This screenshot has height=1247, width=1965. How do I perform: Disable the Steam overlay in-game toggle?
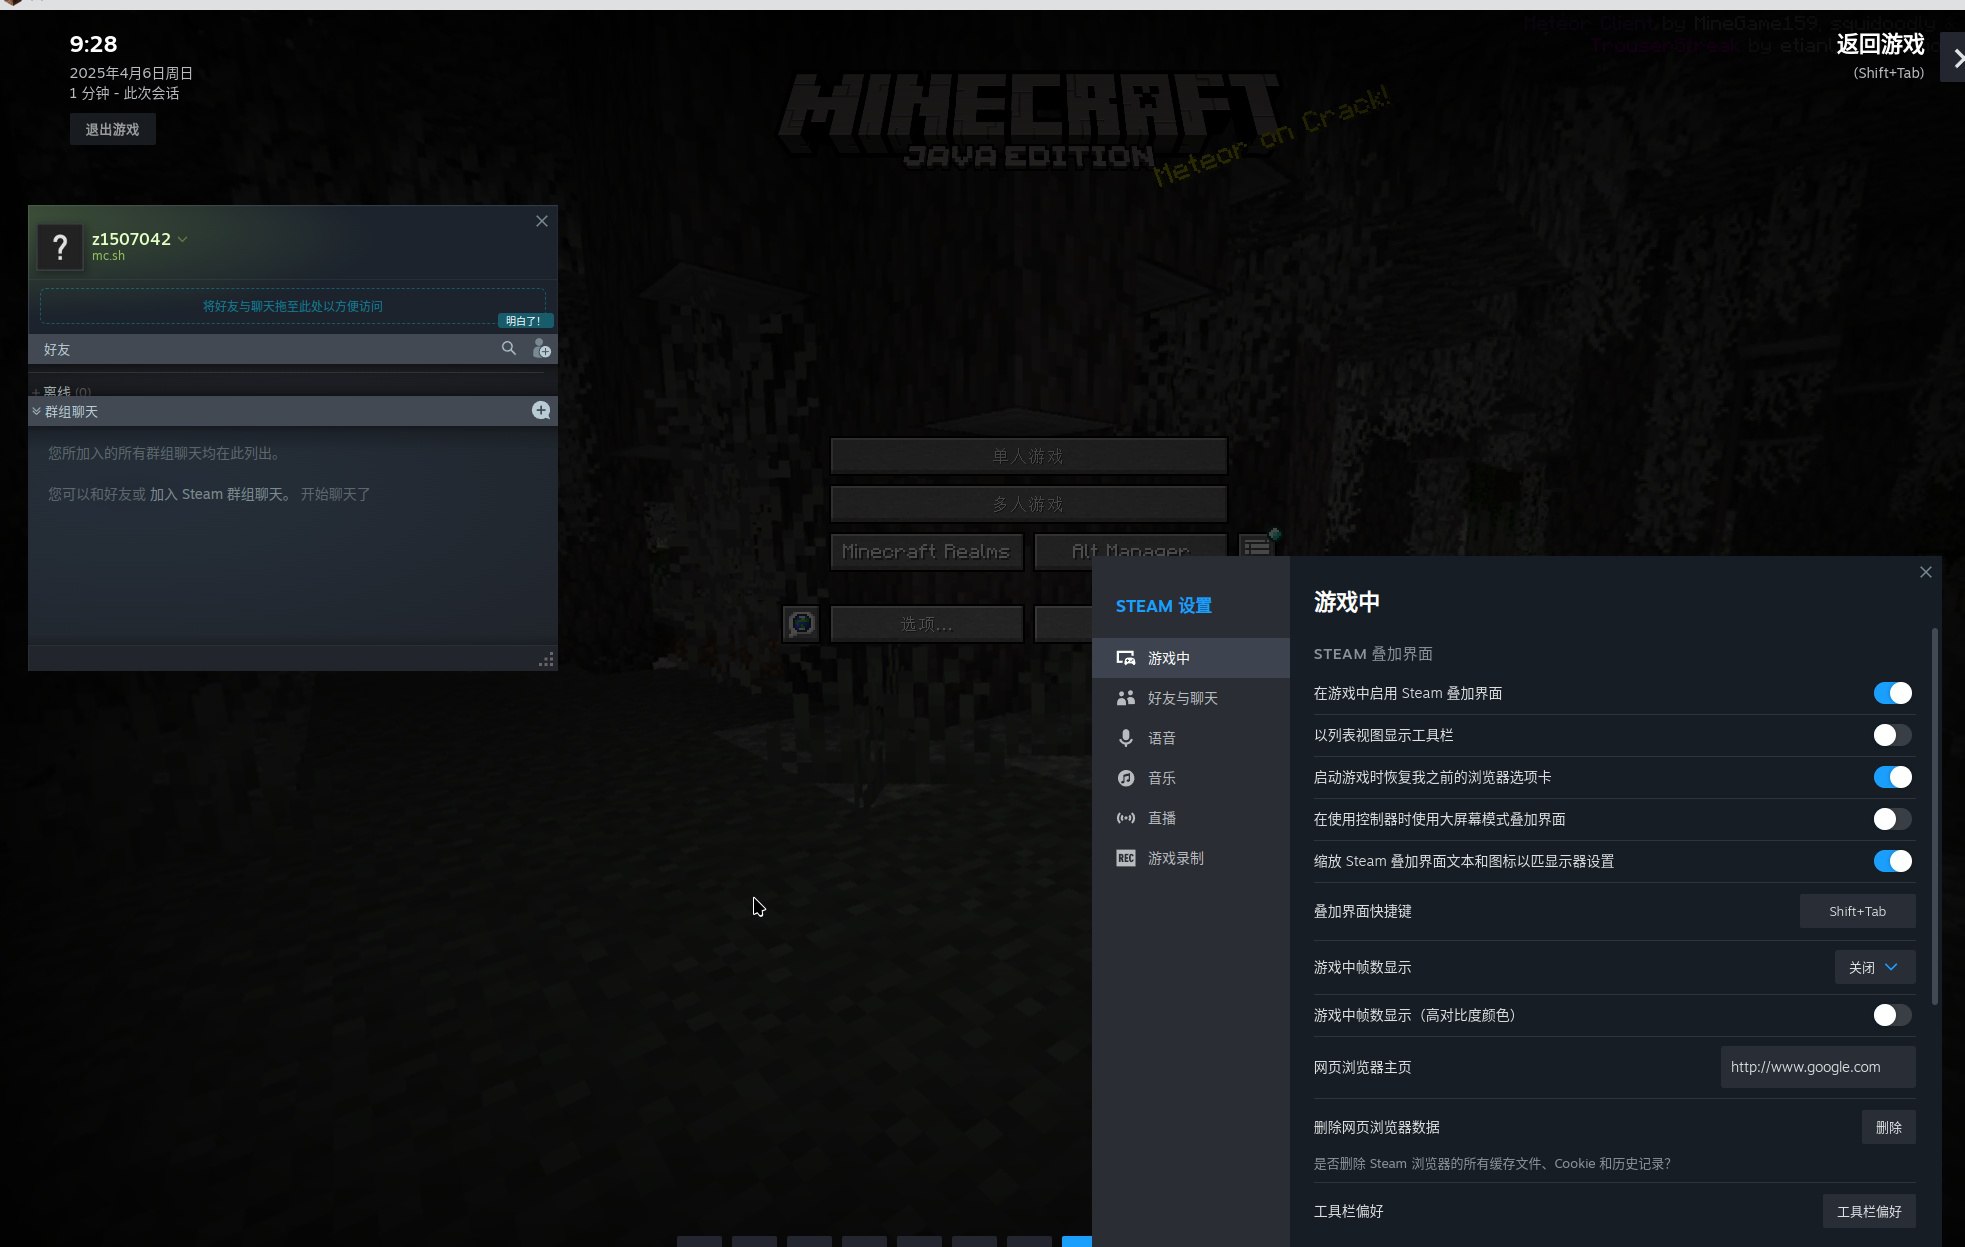click(1892, 693)
